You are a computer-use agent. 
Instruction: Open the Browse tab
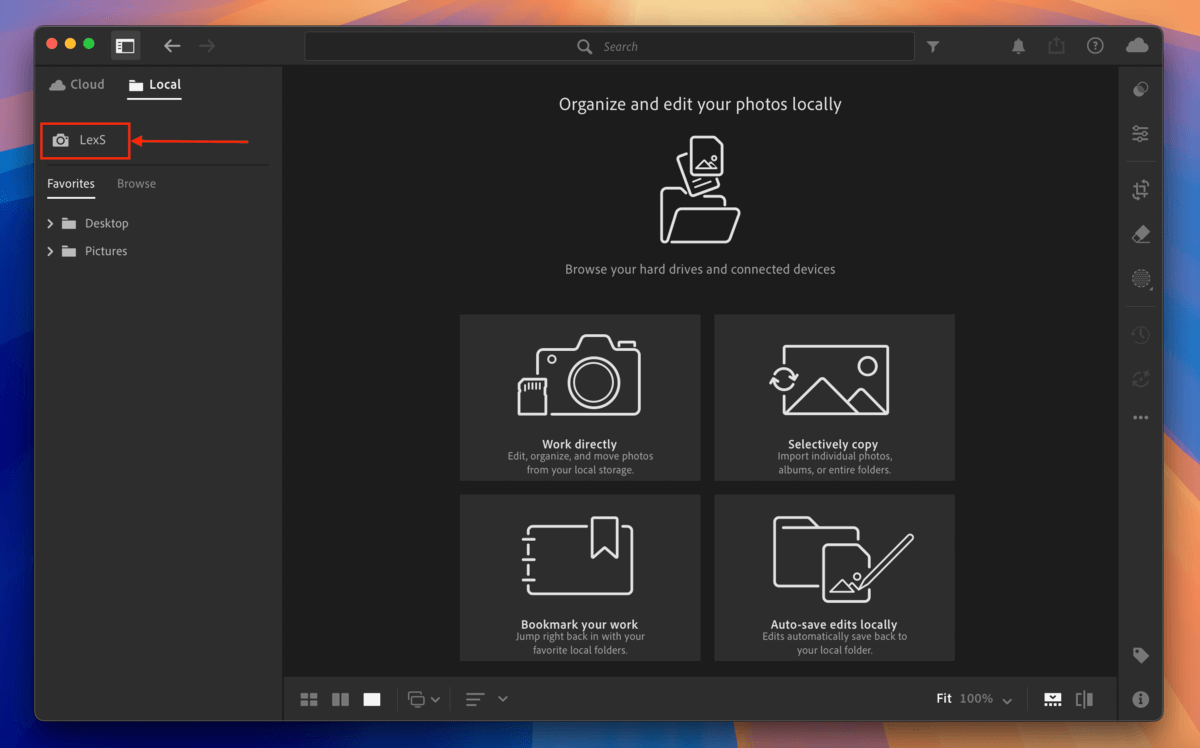(136, 184)
